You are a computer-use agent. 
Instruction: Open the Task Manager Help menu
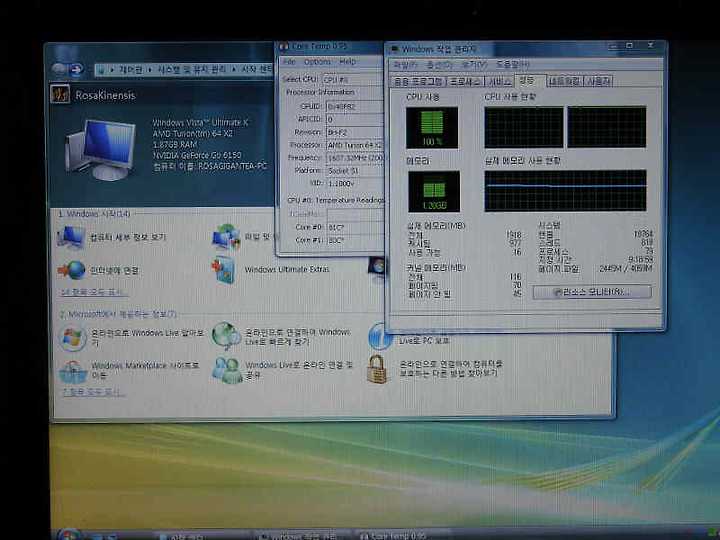click(x=513, y=65)
